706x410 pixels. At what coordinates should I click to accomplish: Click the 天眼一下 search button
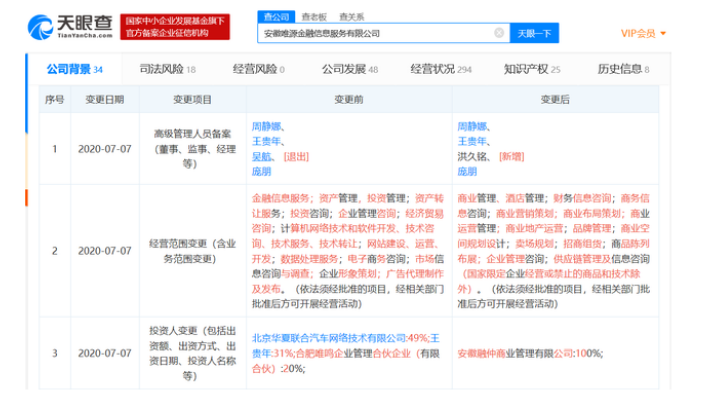[534, 33]
